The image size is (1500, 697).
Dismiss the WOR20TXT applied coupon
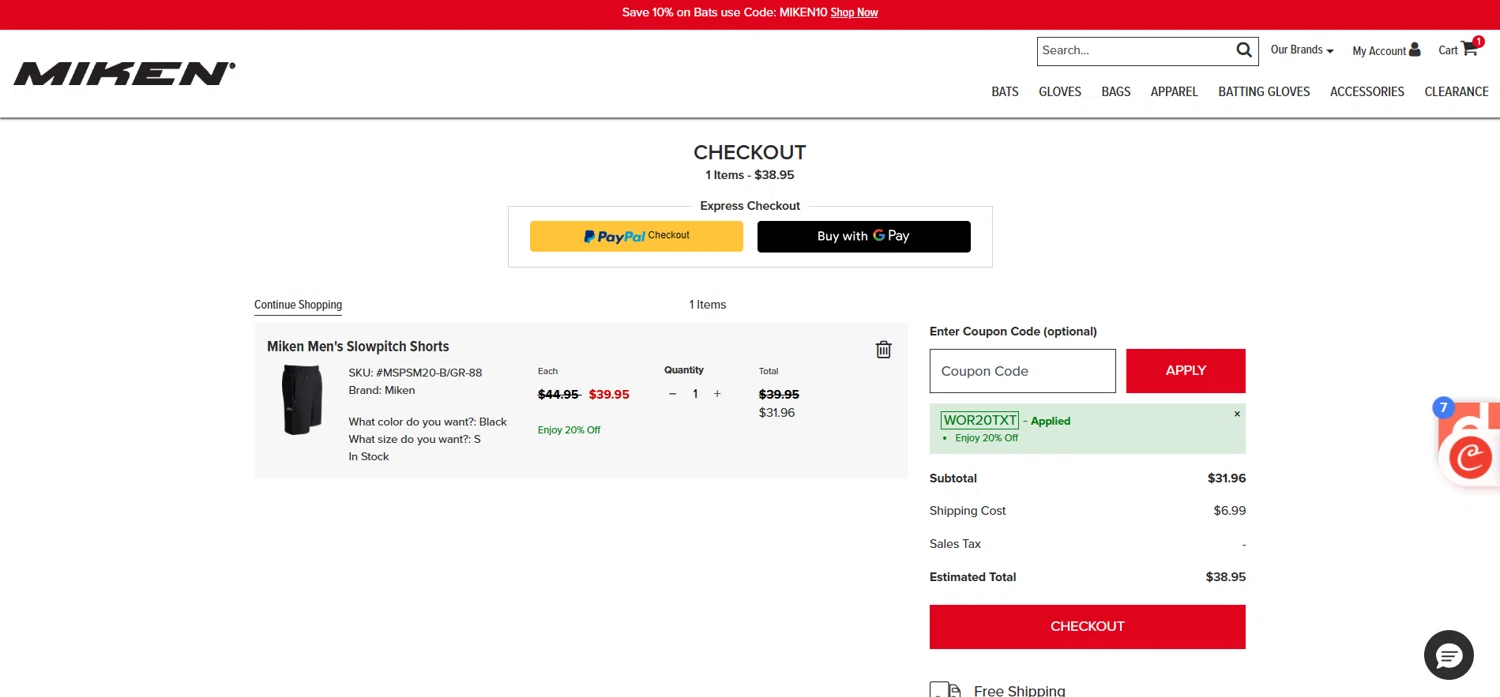coord(1237,414)
